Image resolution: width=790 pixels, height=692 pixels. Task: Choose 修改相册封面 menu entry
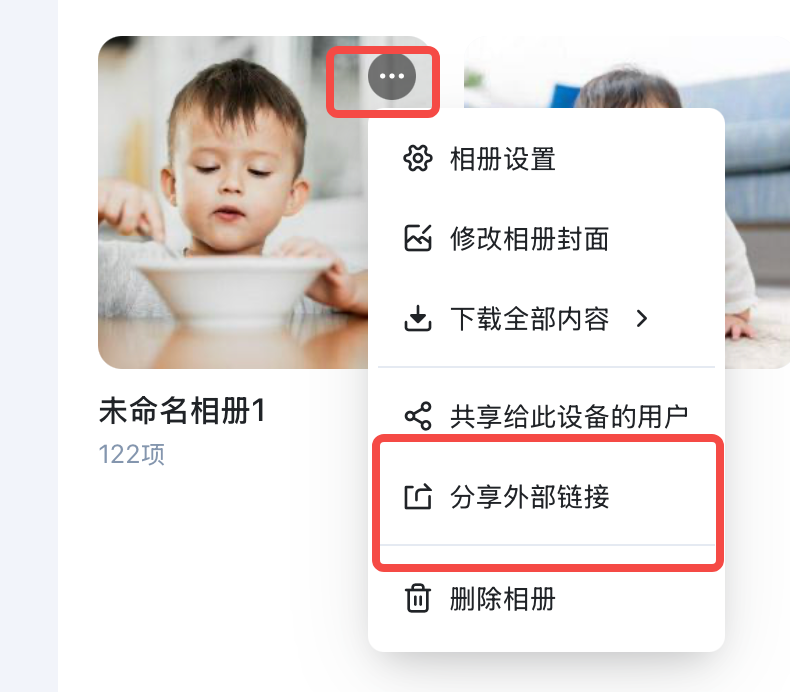(546, 238)
